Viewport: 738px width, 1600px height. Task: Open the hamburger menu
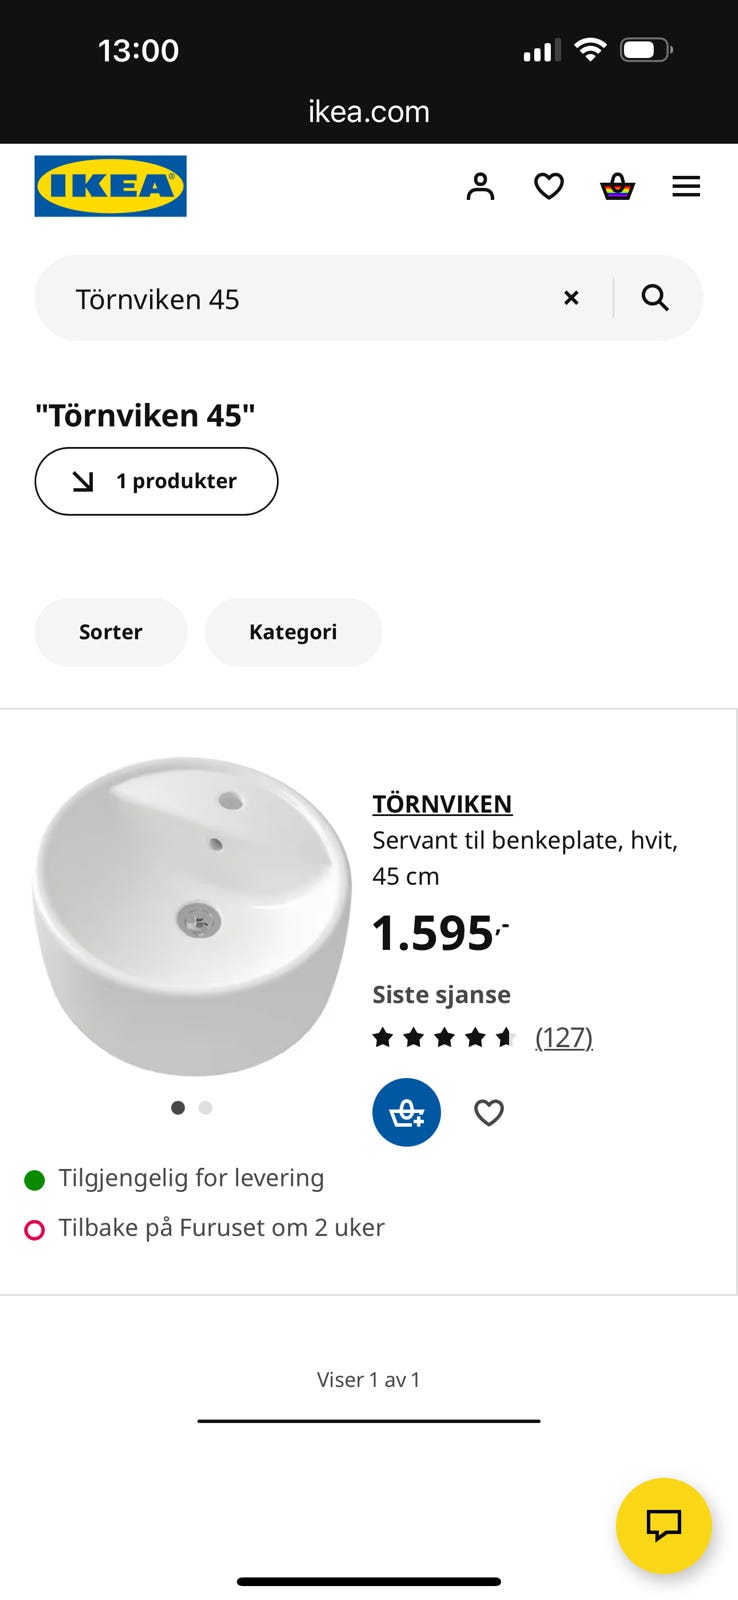(x=686, y=186)
